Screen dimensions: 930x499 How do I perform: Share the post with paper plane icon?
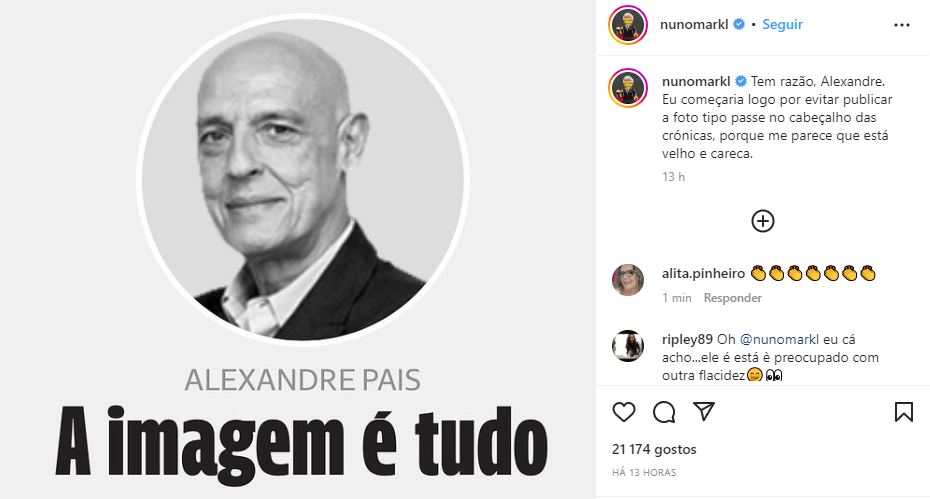(703, 411)
